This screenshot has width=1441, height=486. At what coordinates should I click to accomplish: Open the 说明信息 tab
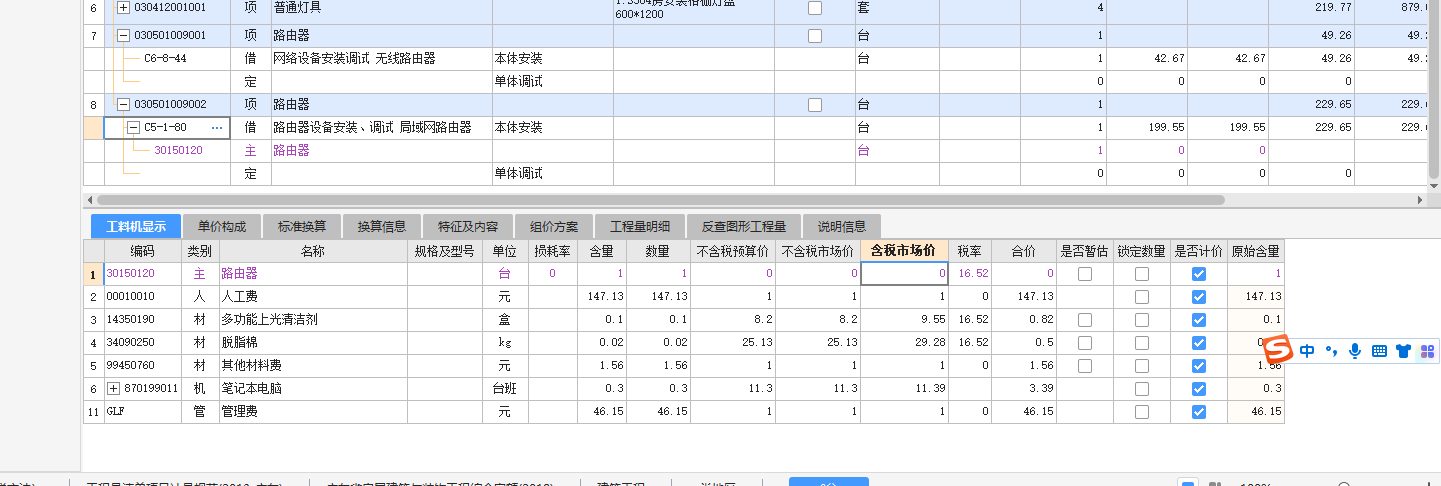842,226
